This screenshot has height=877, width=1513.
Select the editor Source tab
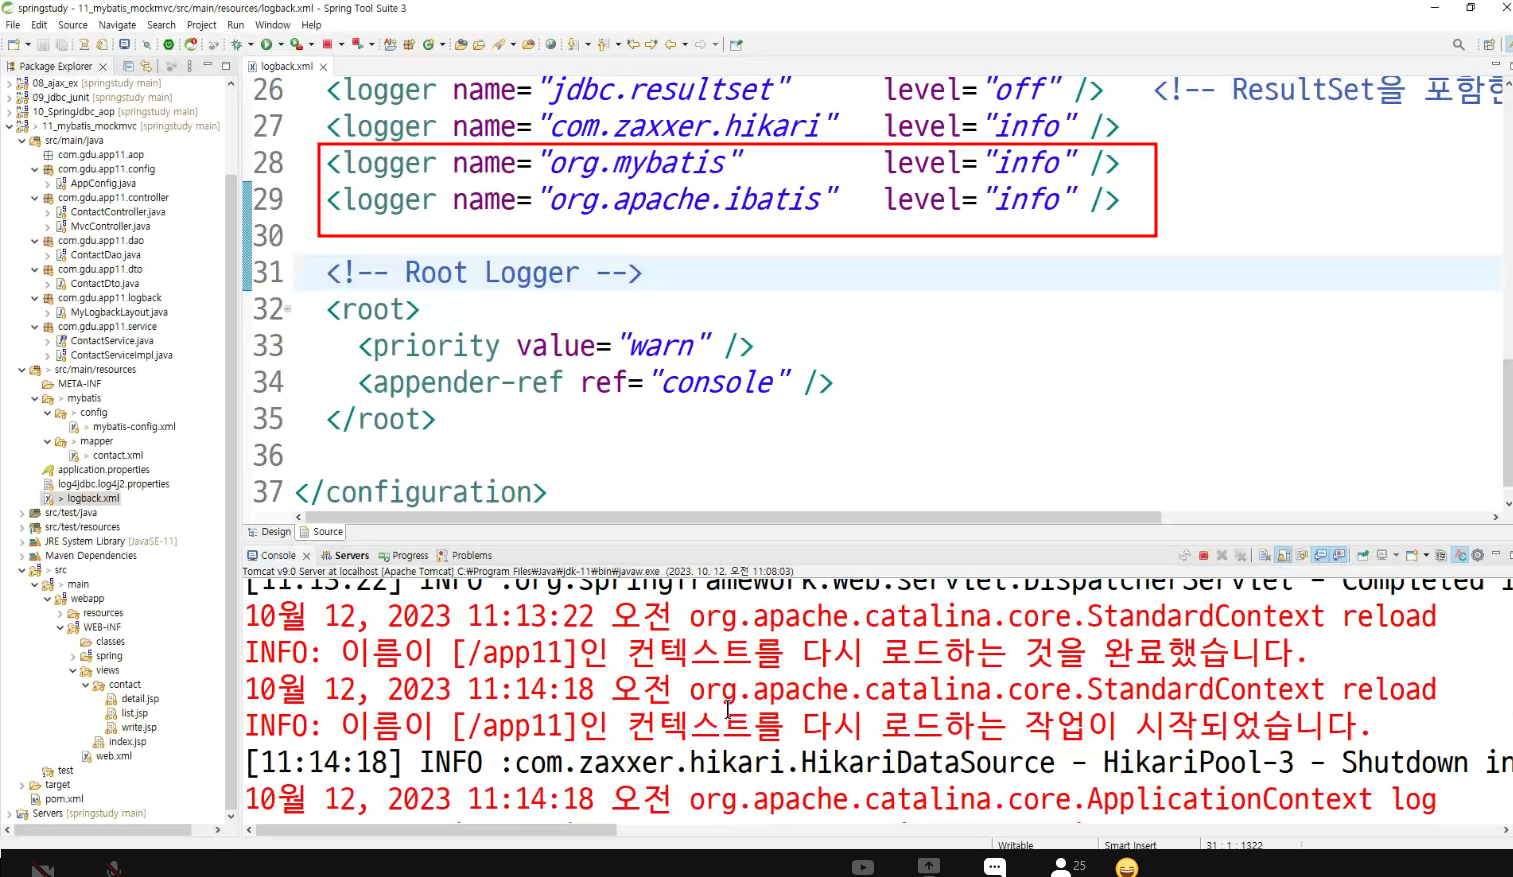(321, 532)
